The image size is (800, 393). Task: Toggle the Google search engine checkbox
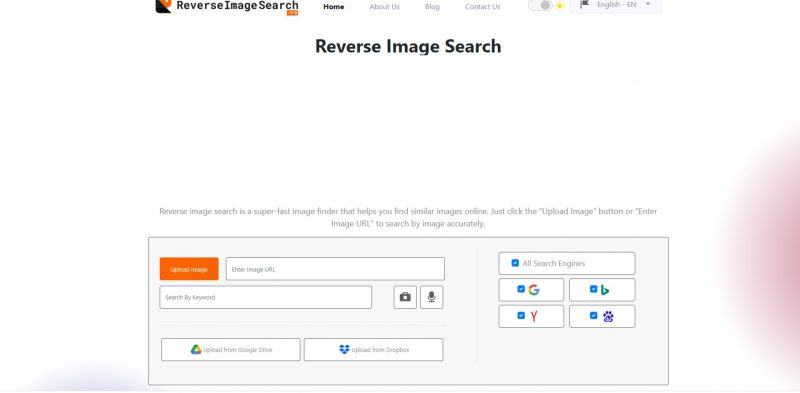pos(521,289)
